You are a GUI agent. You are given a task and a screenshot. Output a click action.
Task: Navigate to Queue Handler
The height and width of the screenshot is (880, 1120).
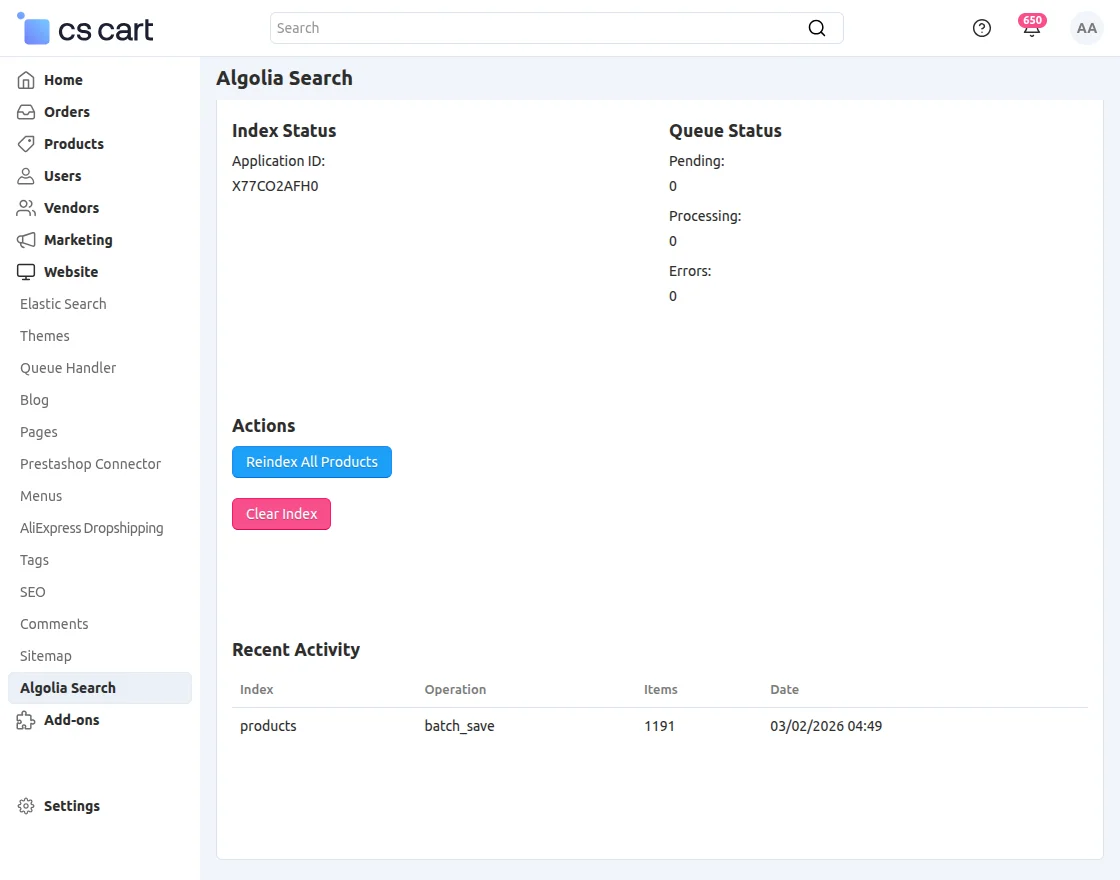(x=67, y=368)
